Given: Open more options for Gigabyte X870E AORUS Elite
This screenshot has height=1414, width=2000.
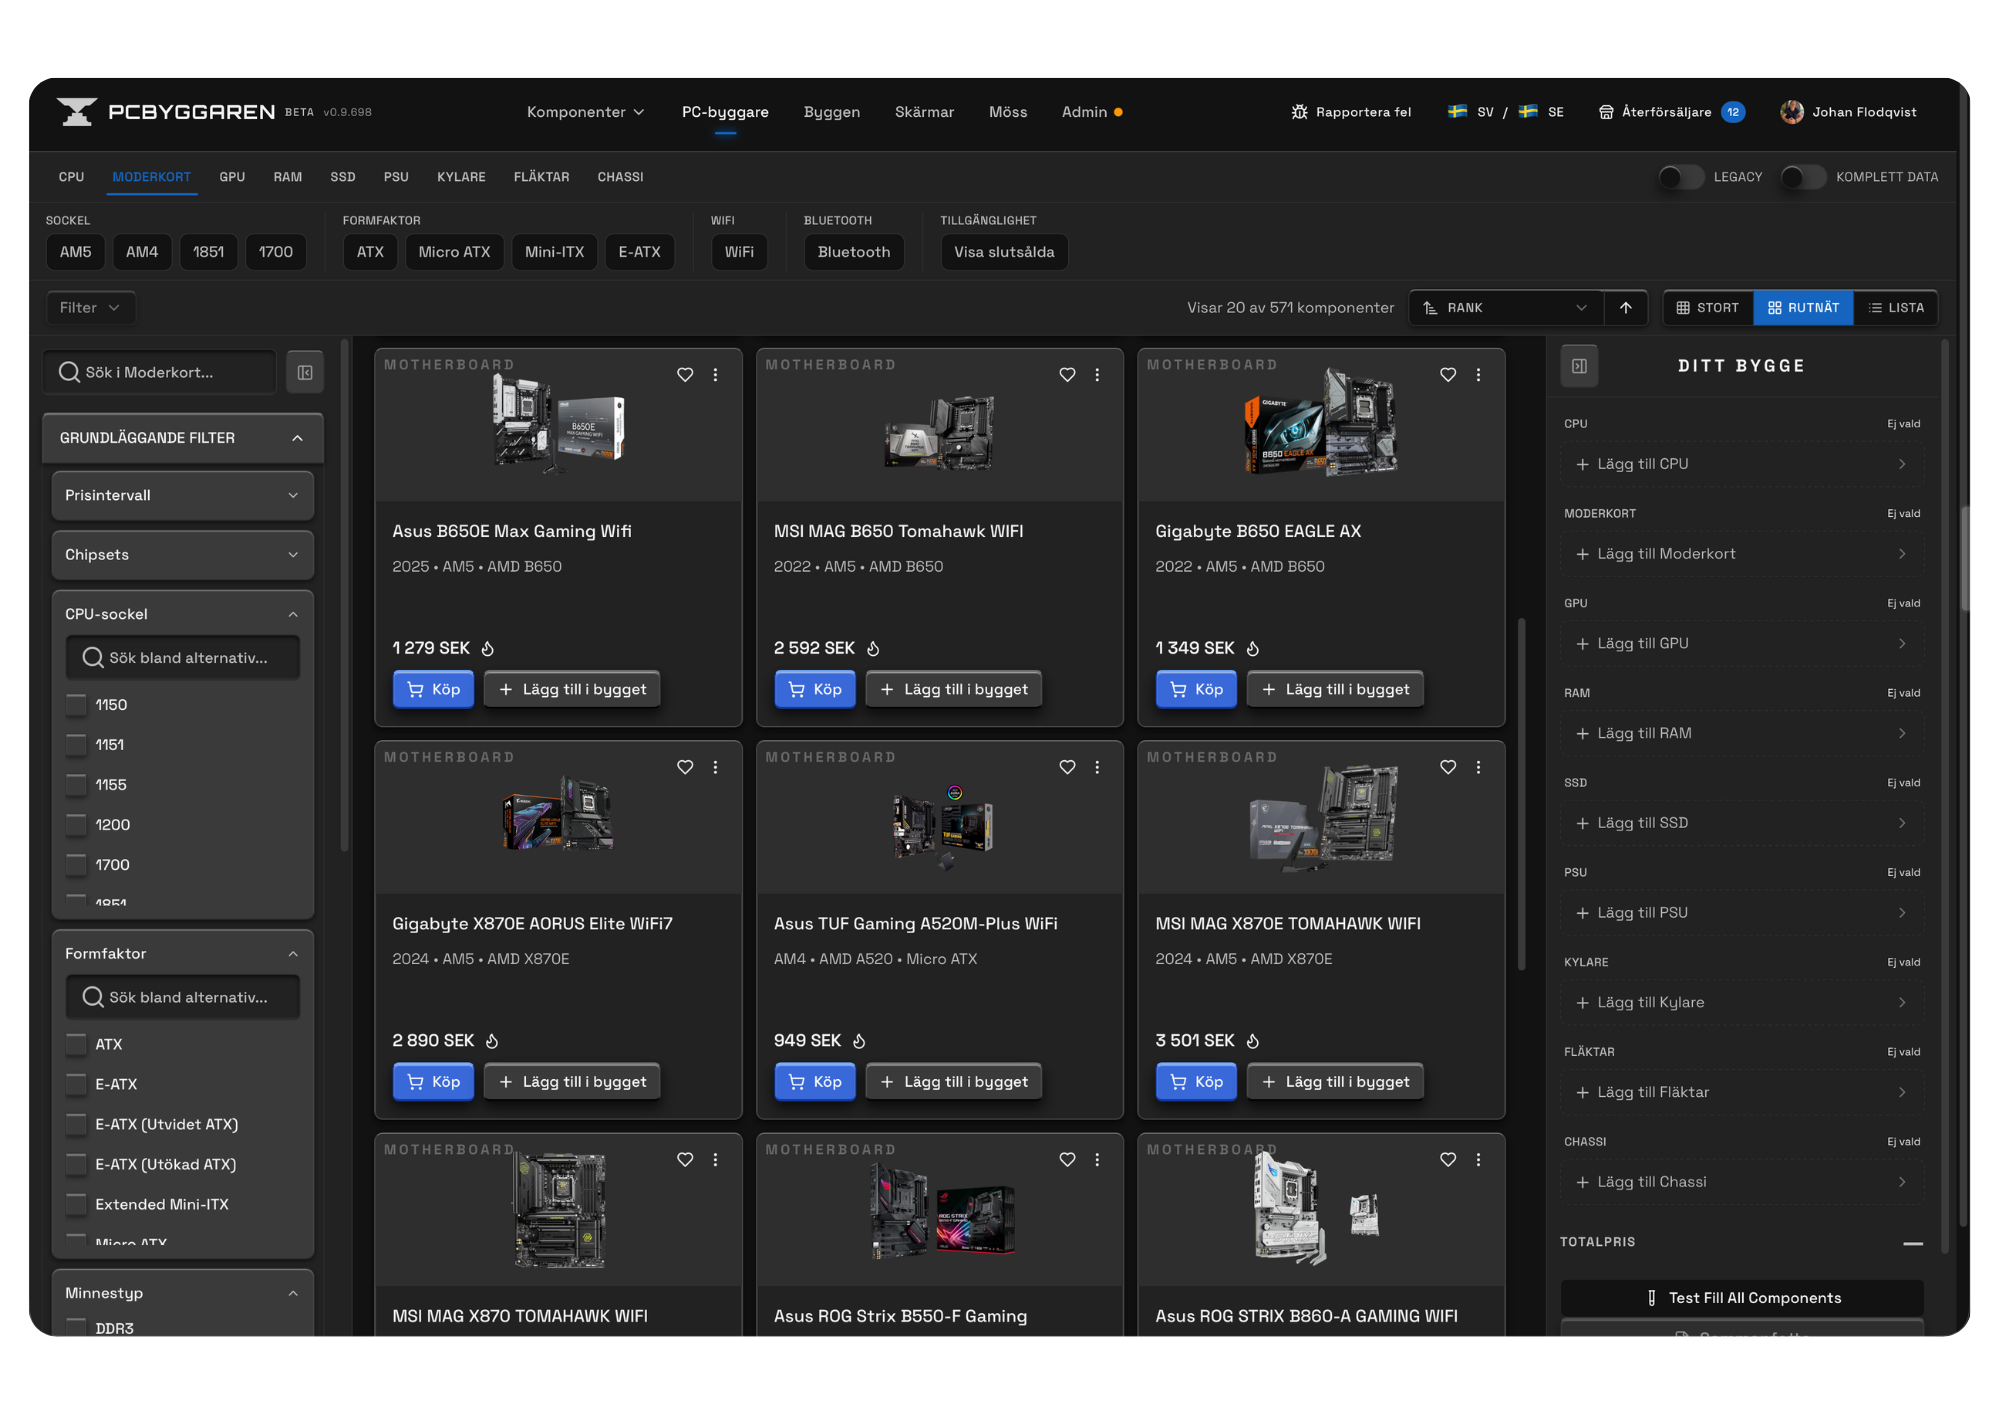Looking at the screenshot, I should (715, 767).
